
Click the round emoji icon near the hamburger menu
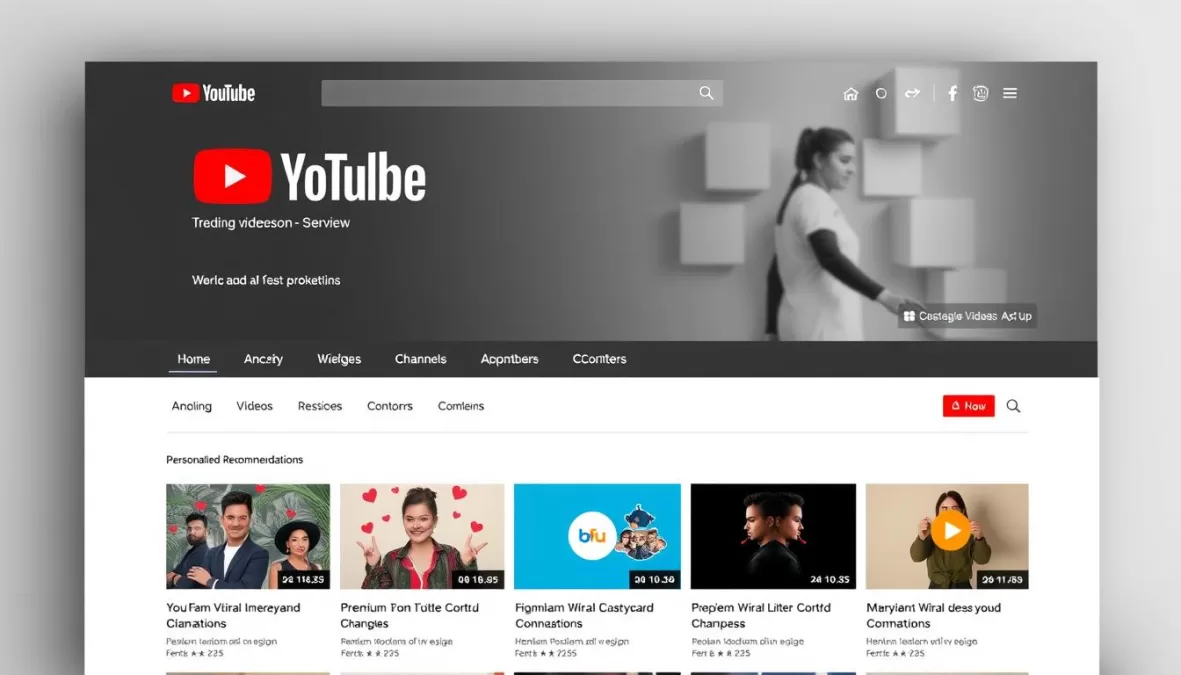coord(980,92)
